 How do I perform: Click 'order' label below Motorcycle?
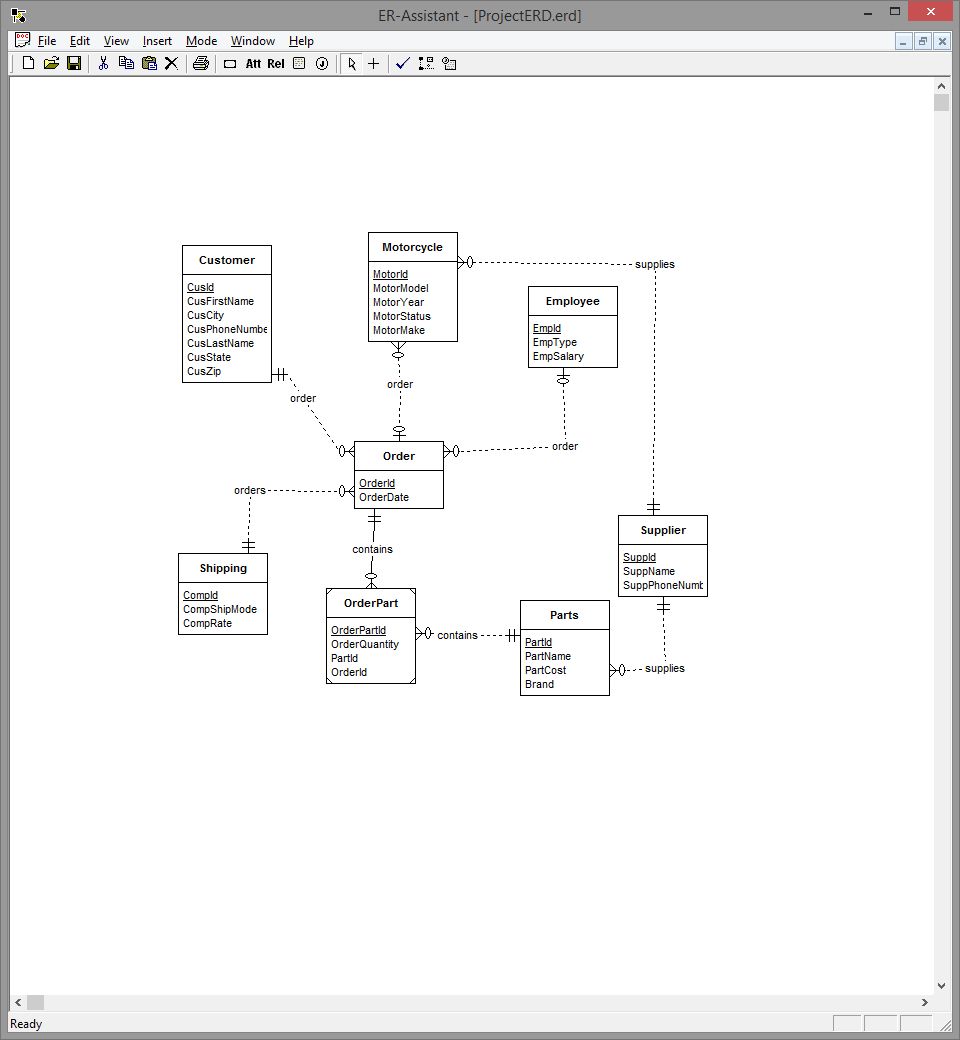(400, 384)
